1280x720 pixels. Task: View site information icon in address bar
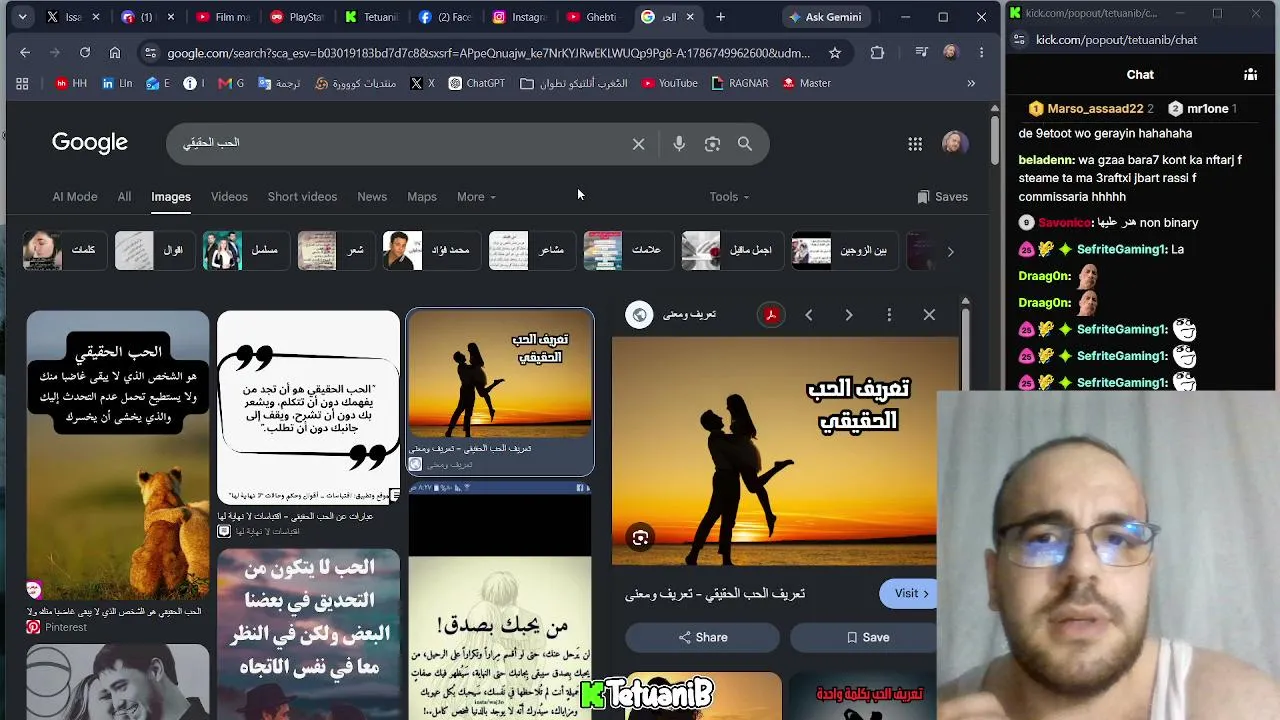click(x=149, y=53)
